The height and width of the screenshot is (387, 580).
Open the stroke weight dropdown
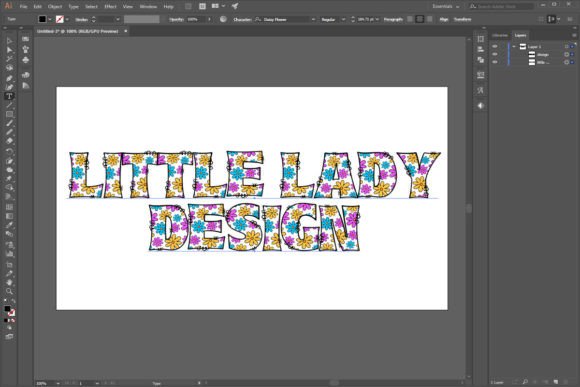pos(118,19)
